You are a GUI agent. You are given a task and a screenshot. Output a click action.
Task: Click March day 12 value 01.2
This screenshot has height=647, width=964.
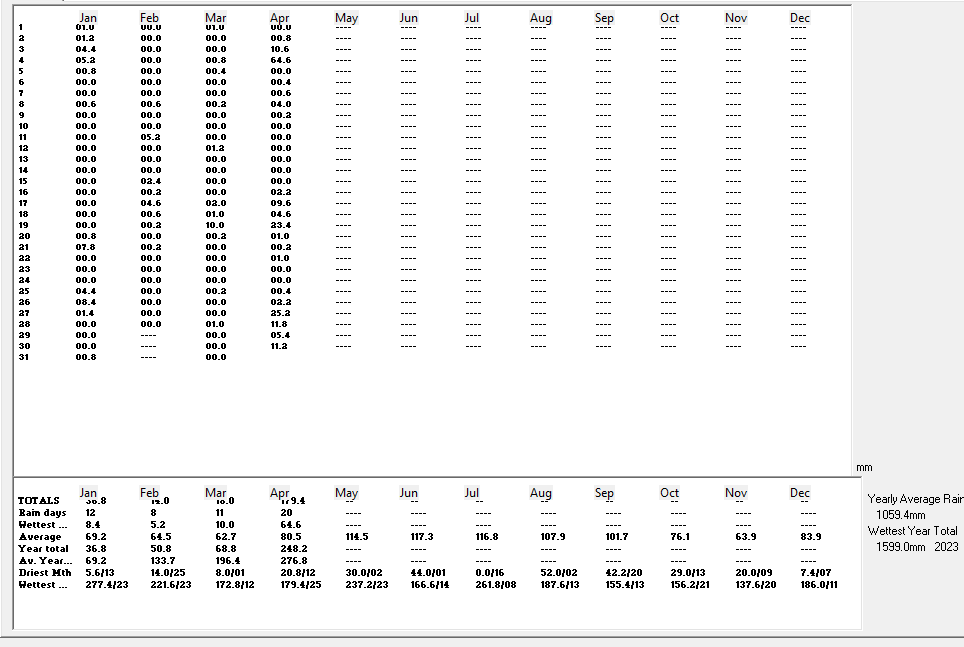215,148
